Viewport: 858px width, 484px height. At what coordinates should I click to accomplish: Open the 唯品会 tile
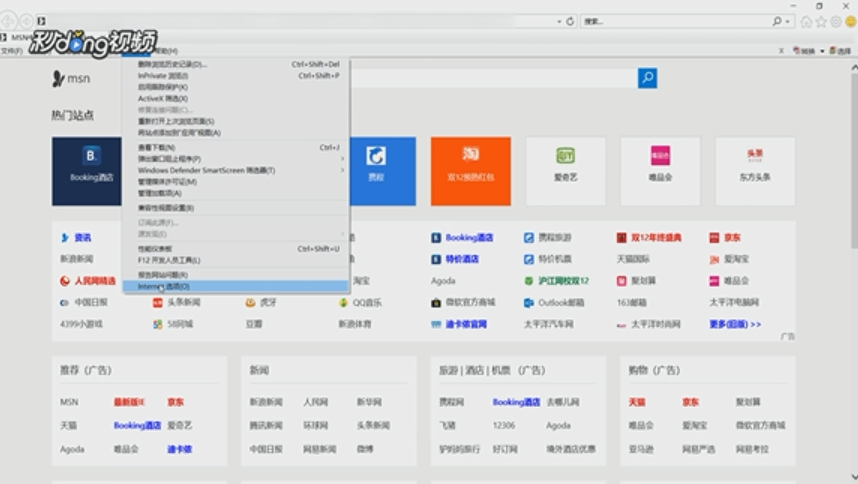(660, 171)
